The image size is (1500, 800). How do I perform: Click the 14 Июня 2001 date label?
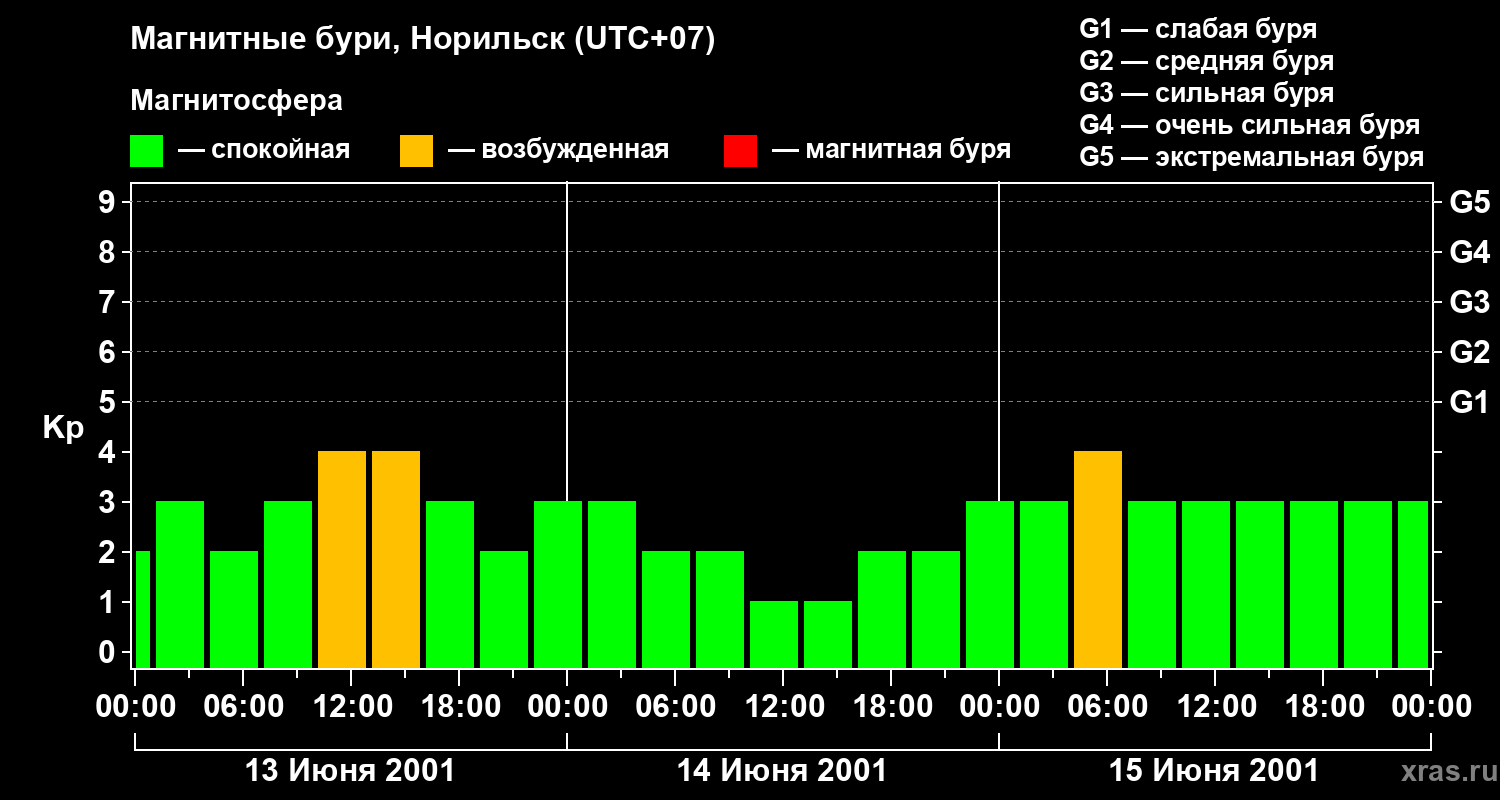coord(782,771)
